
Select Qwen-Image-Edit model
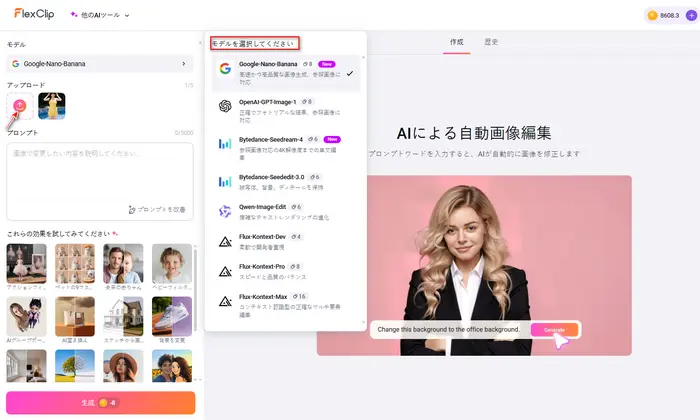pos(286,212)
